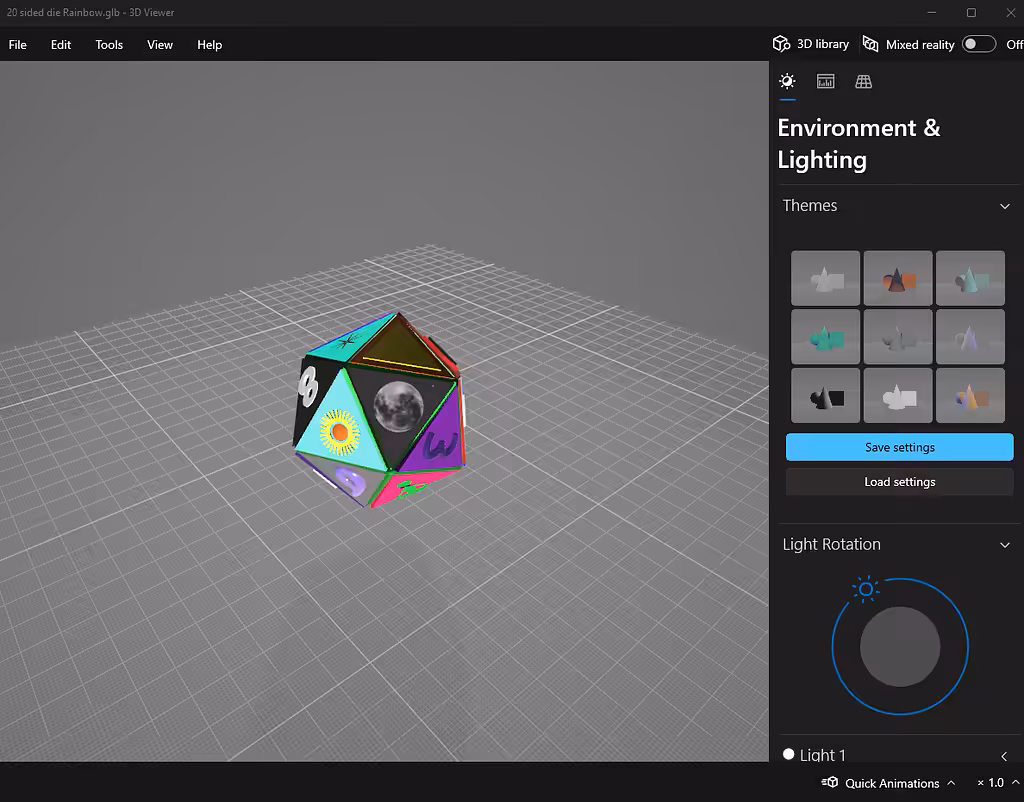Close the 3D Viewer window

pyautogui.click(x=1010, y=12)
